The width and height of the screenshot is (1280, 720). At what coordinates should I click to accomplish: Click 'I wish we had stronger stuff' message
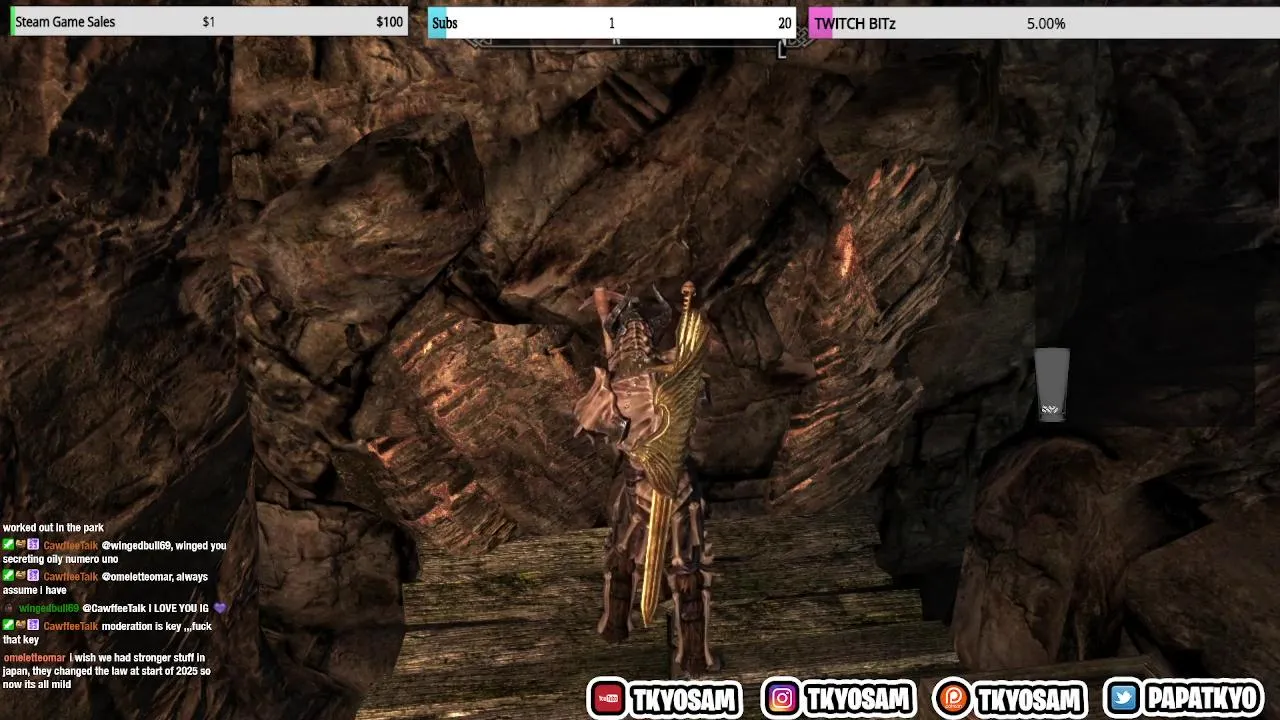pyautogui.click(x=108, y=671)
